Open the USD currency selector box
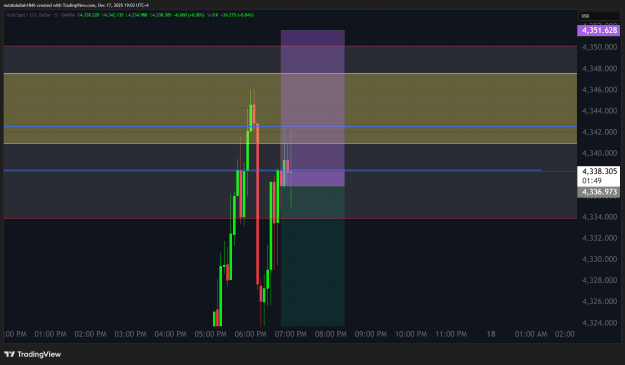Viewport: 625px width, 365px height. (x=599, y=16)
